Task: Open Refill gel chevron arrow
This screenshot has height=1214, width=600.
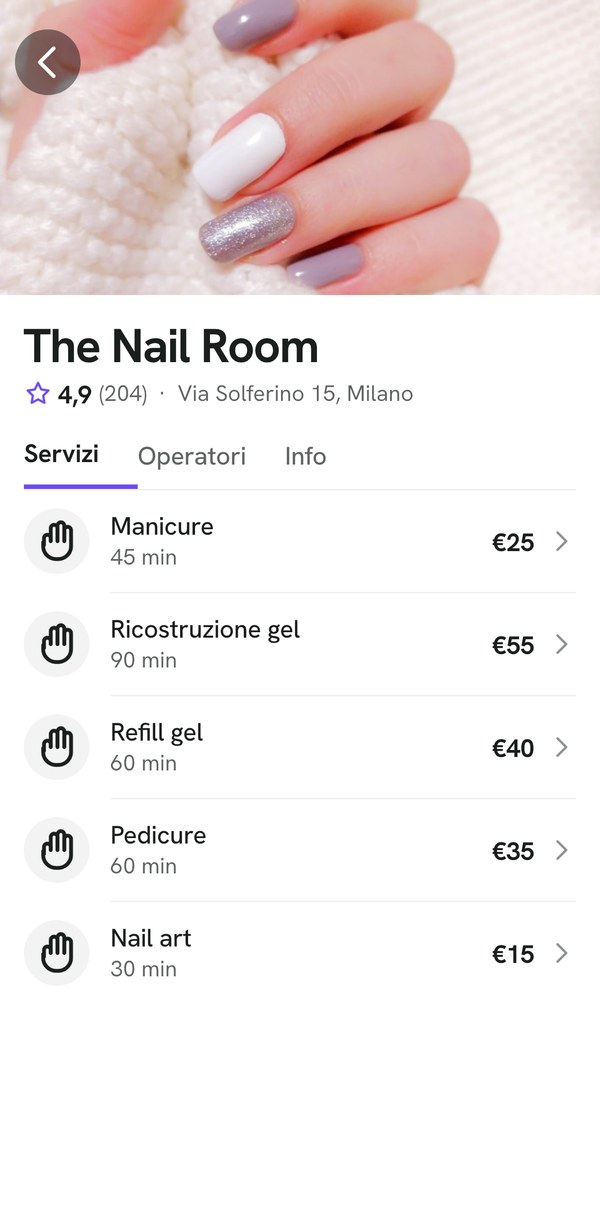Action: click(562, 748)
